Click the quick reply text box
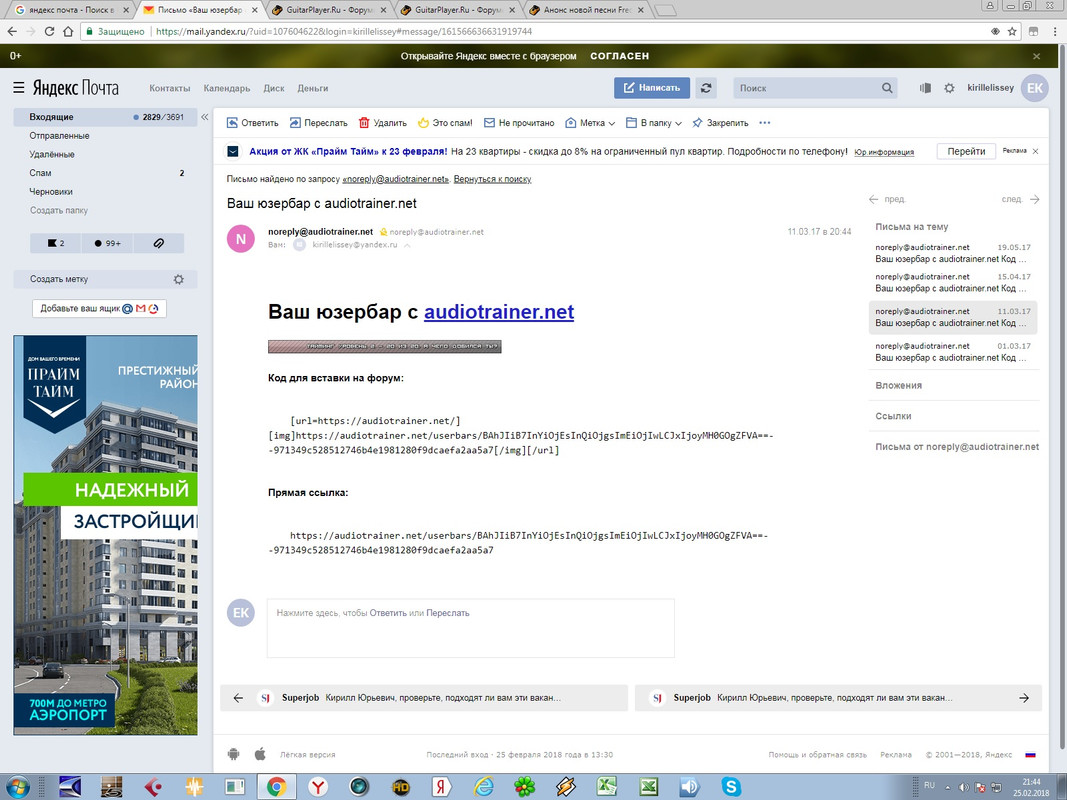This screenshot has width=1067, height=800. (470, 628)
